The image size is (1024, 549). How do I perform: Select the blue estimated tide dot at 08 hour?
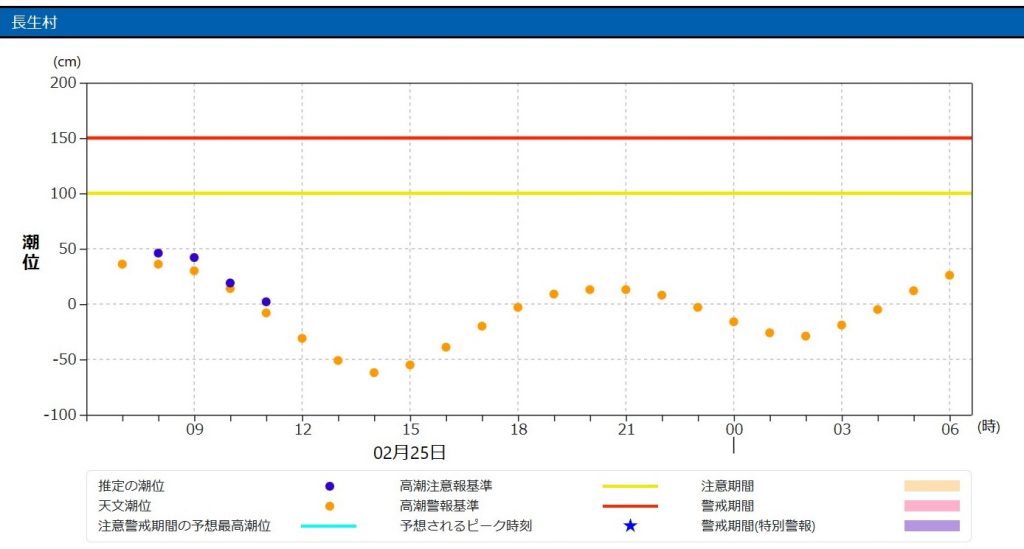pos(158,253)
